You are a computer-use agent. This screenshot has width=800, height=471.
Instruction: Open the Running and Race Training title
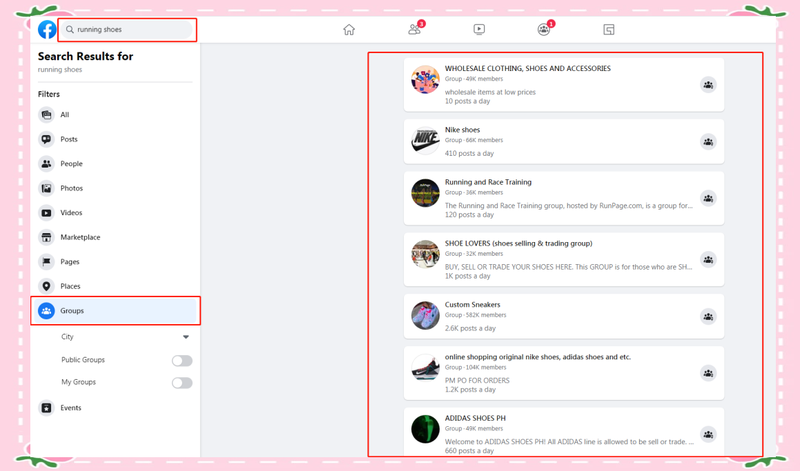tap(488, 182)
